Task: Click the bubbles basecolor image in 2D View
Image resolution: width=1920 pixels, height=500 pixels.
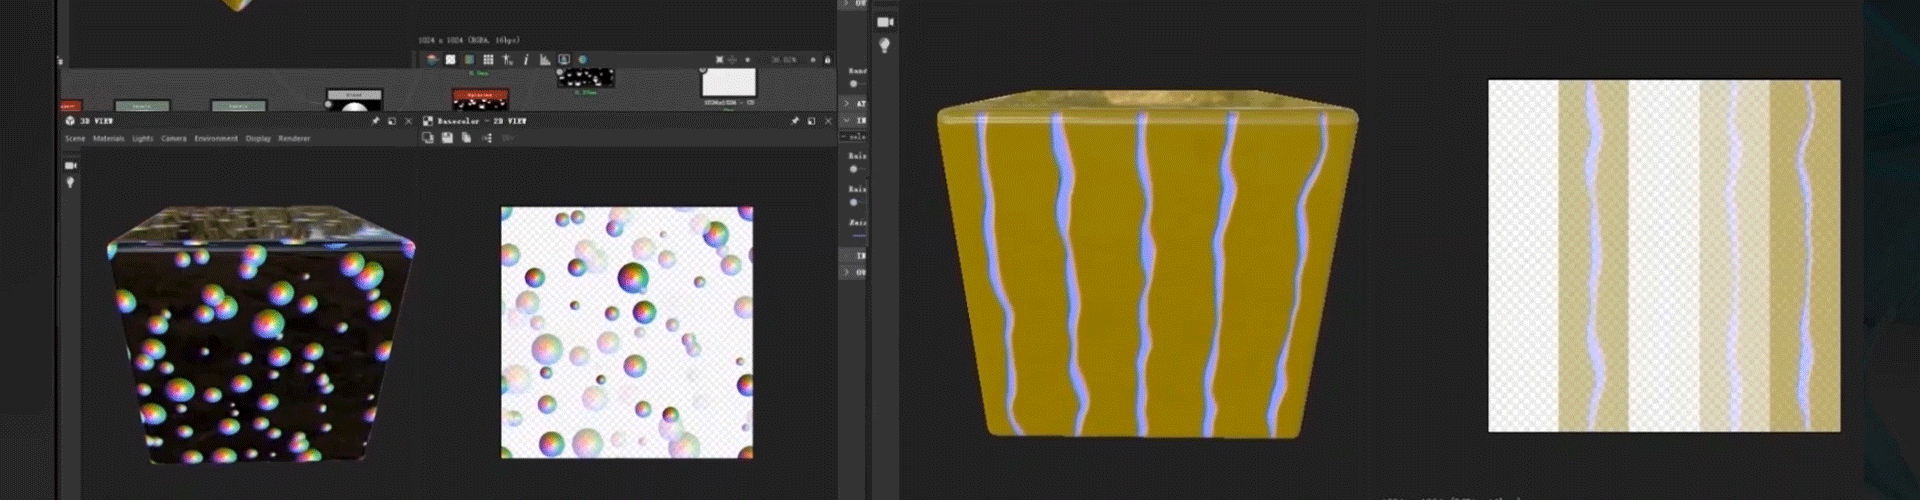Action: tap(627, 333)
